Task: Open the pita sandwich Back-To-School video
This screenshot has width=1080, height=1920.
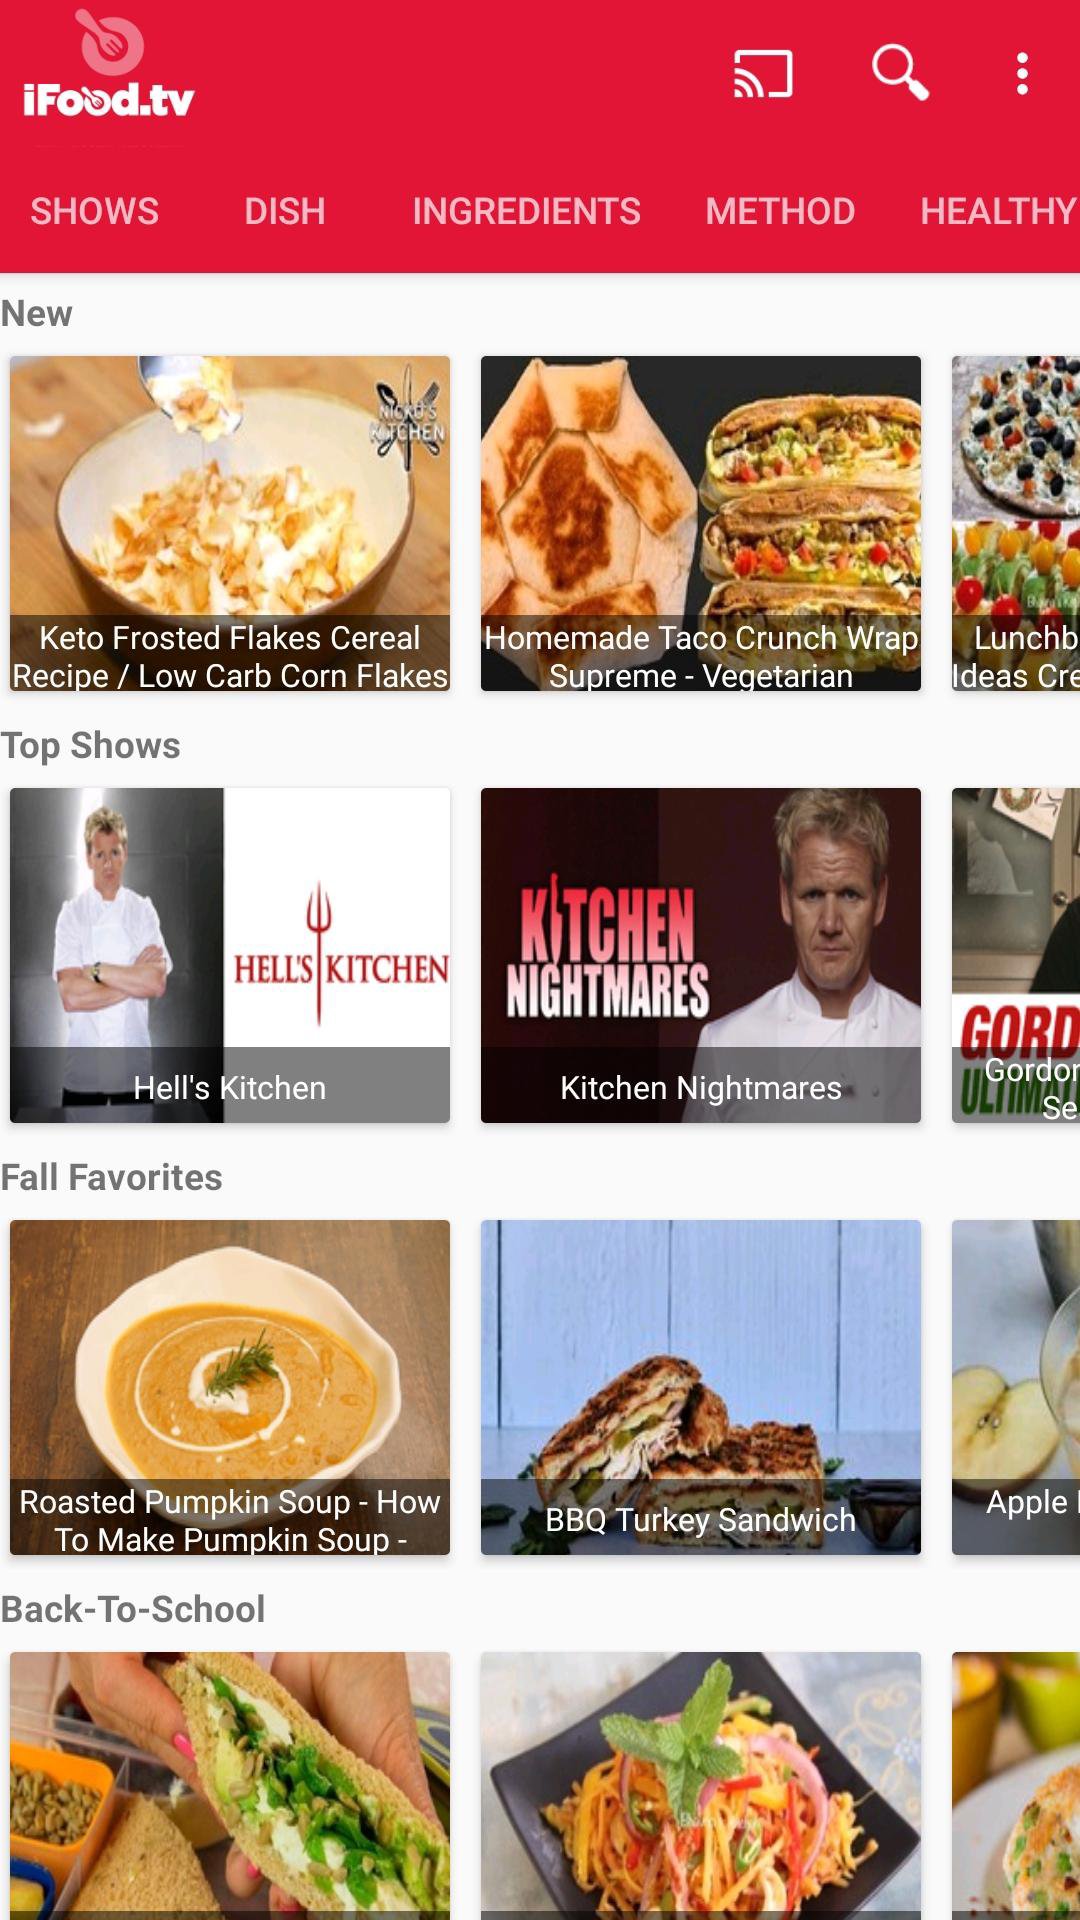Action: coord(230,1786)
